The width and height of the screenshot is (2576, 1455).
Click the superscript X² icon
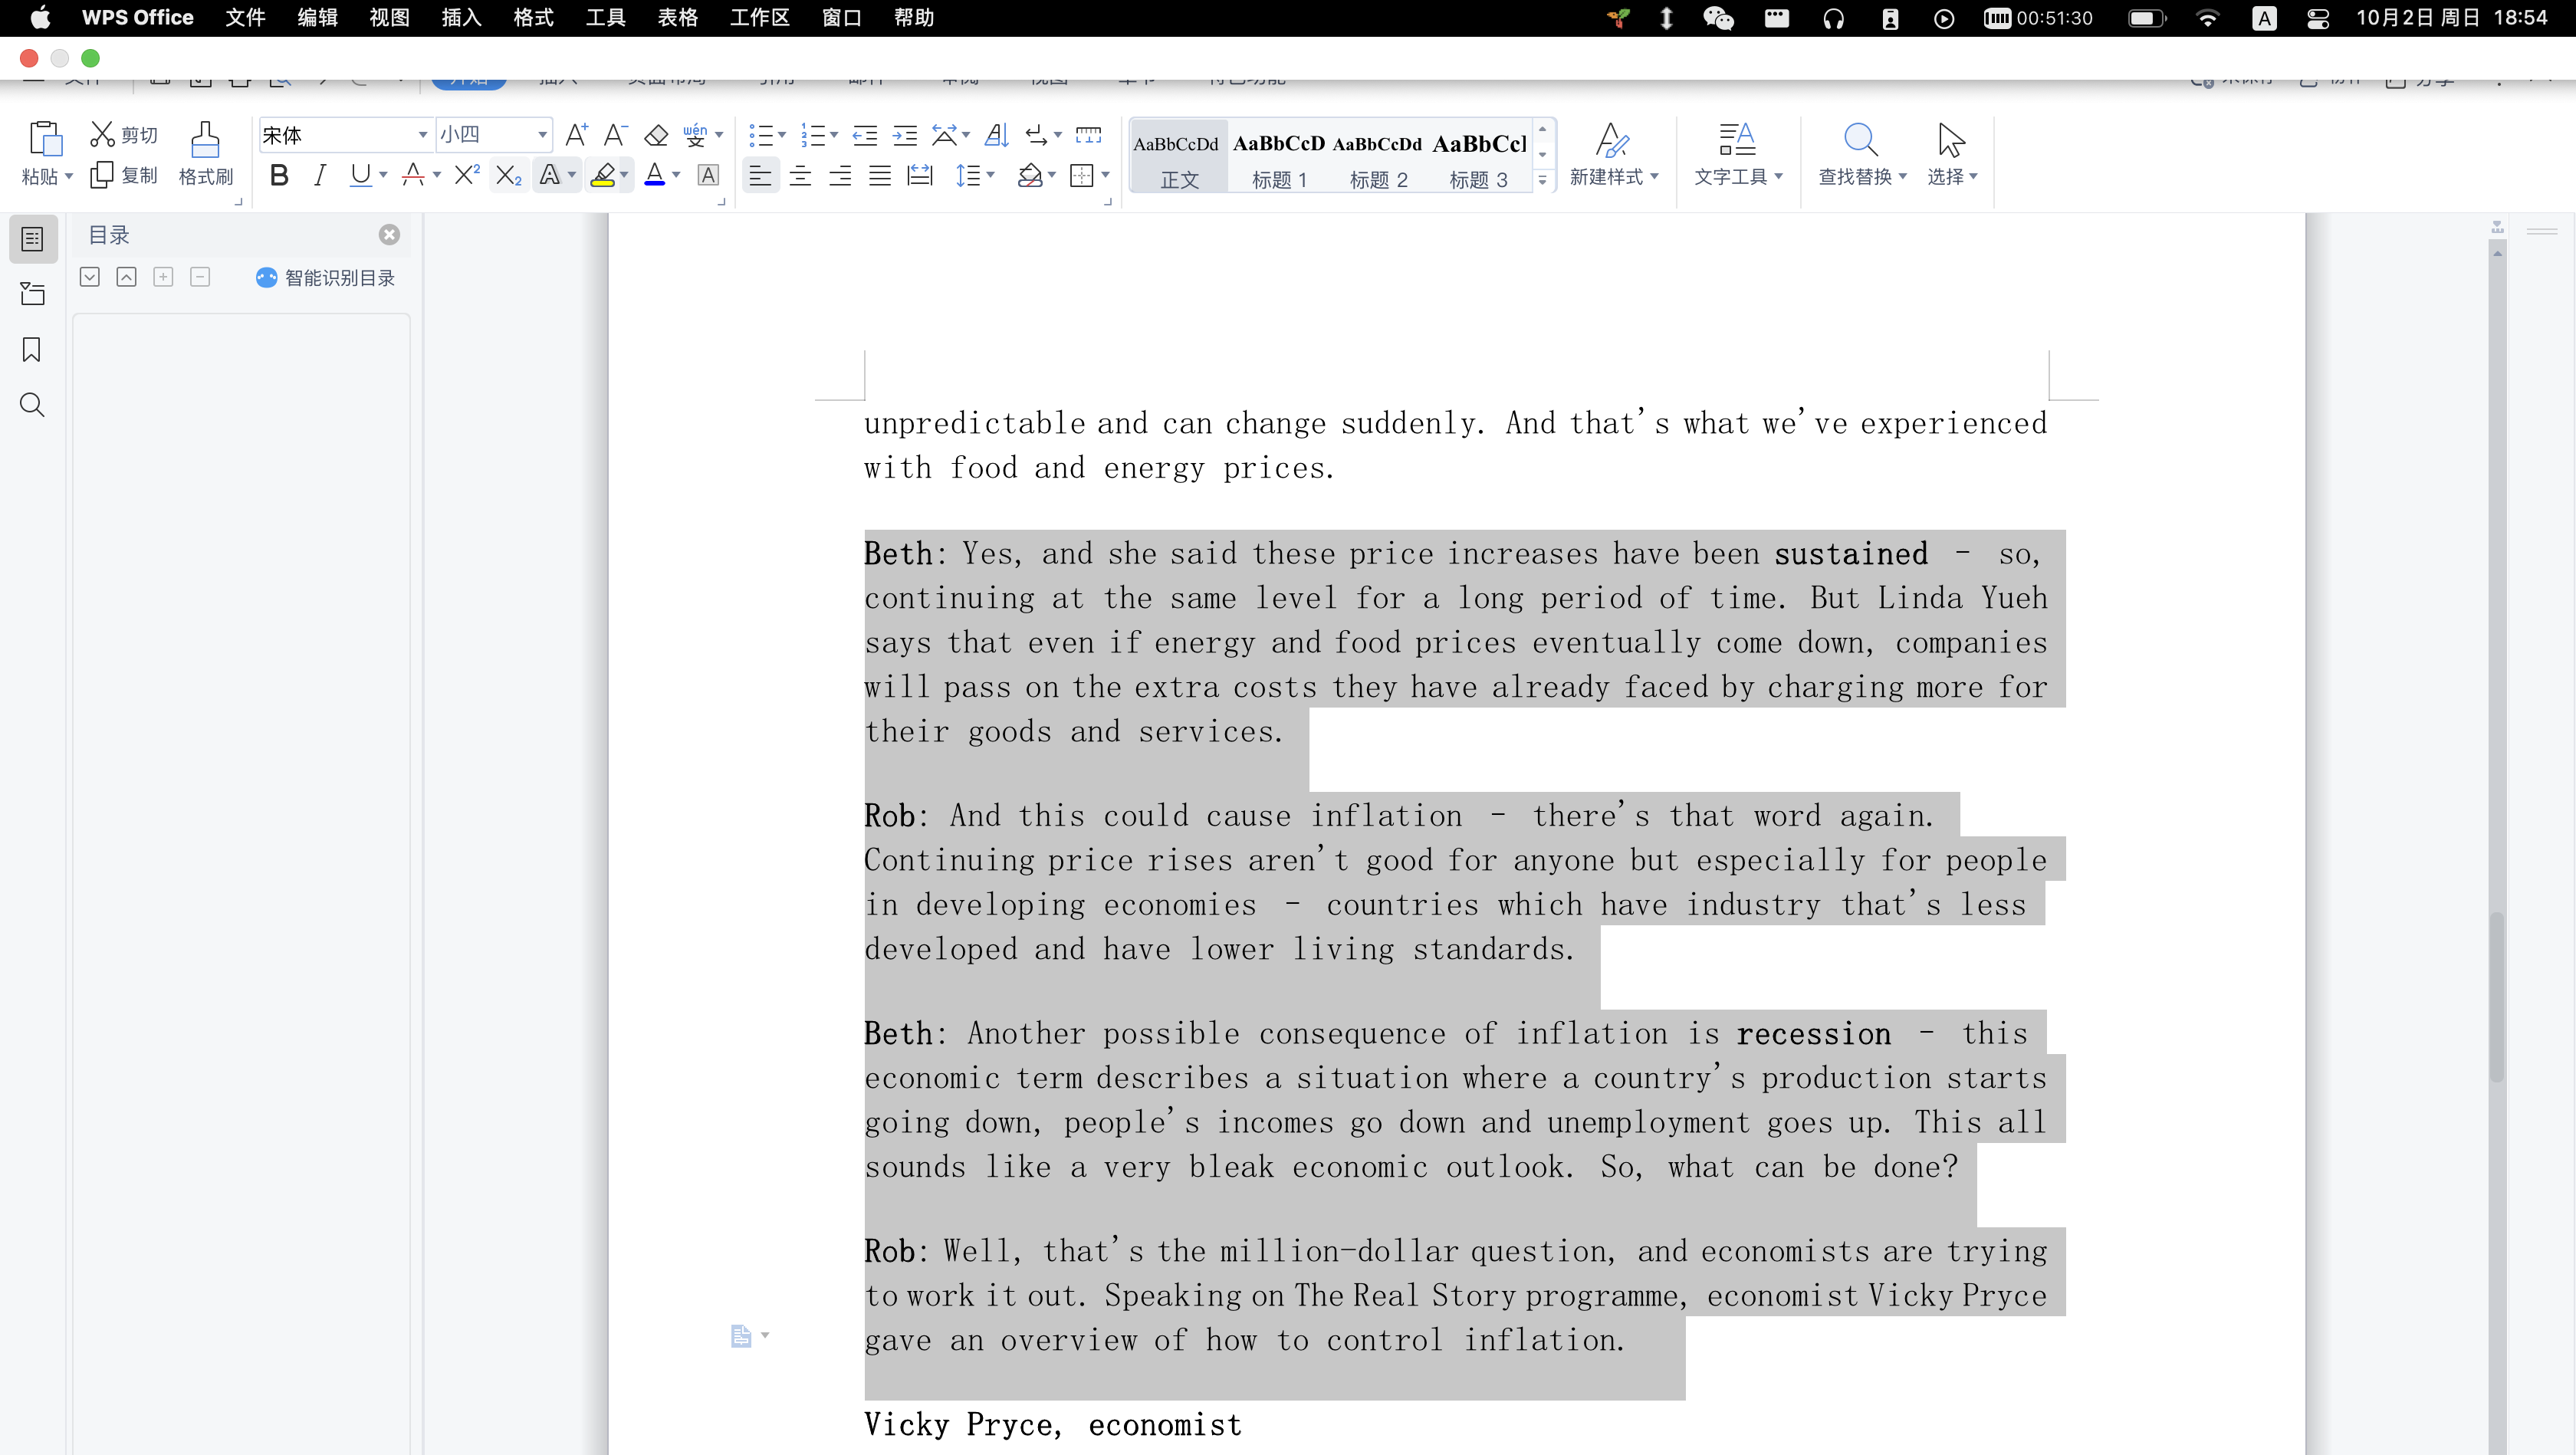pyautogui.click(x=466, y=176)
